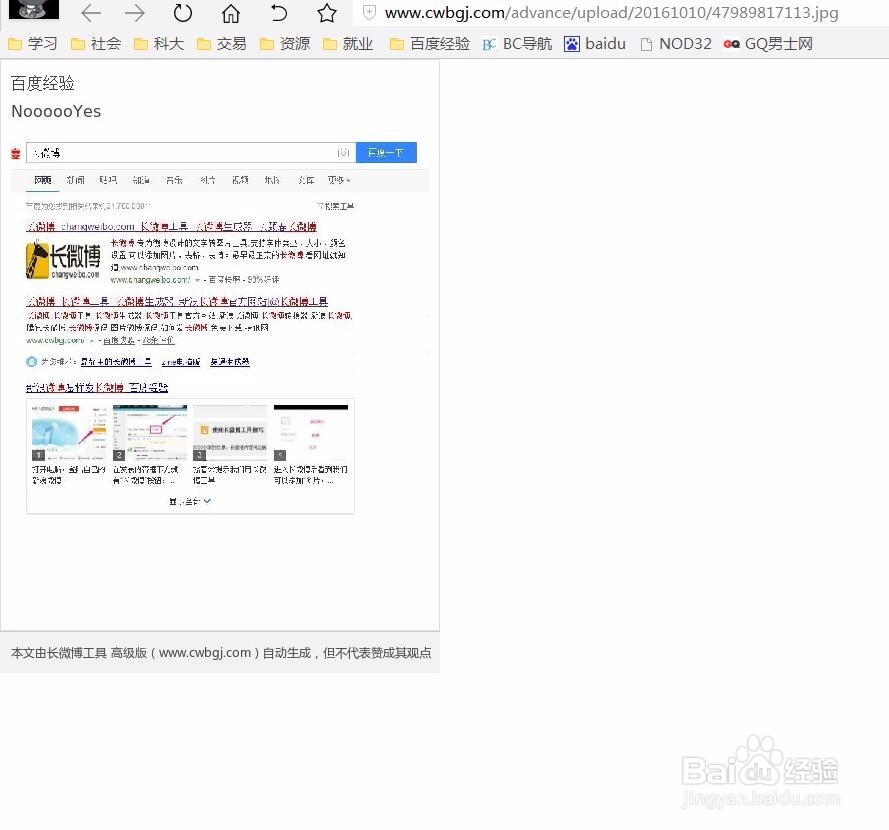Open the search tools link (搜索工具)

(x=336, y=206)
